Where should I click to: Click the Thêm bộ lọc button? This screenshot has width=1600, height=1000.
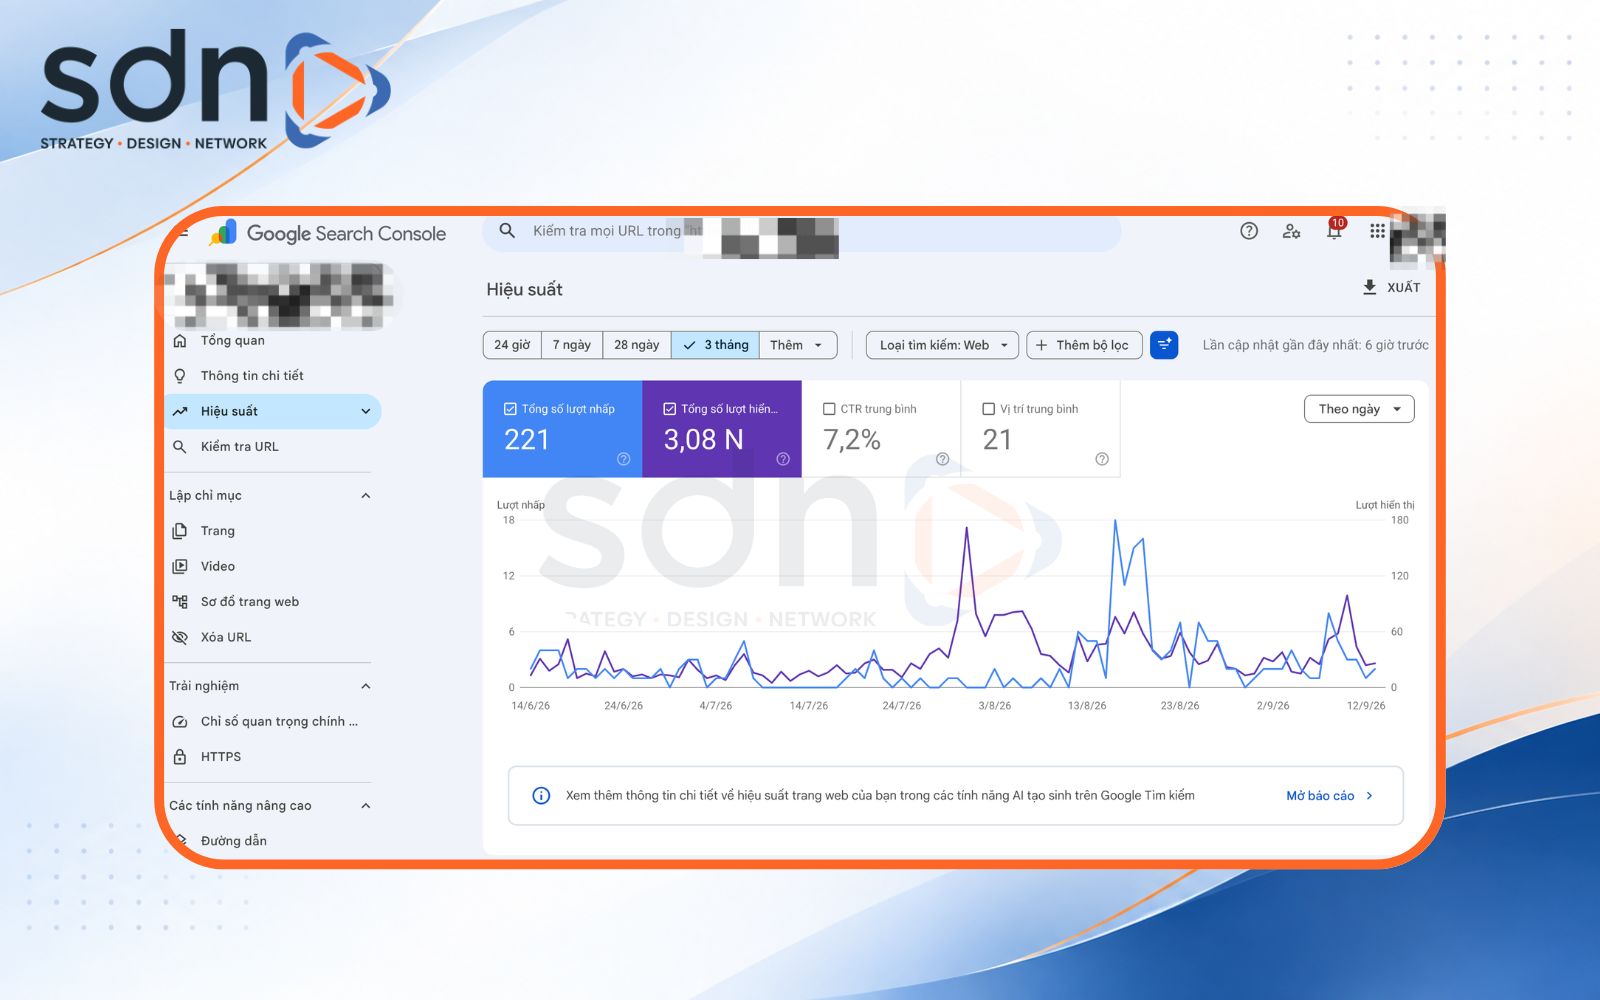click(1083, 345)
